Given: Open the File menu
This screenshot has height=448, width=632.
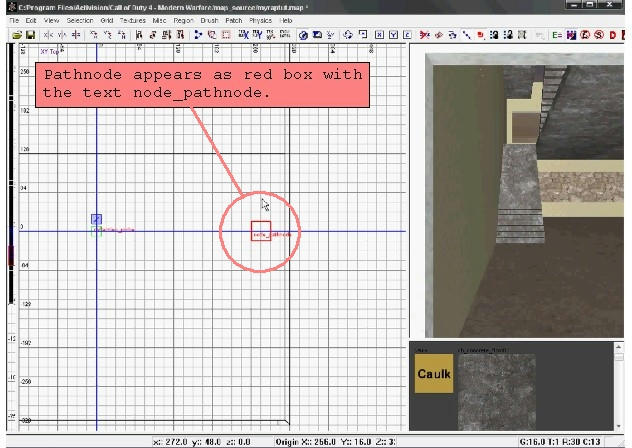Looking at the screenshot, I should 14,20.
